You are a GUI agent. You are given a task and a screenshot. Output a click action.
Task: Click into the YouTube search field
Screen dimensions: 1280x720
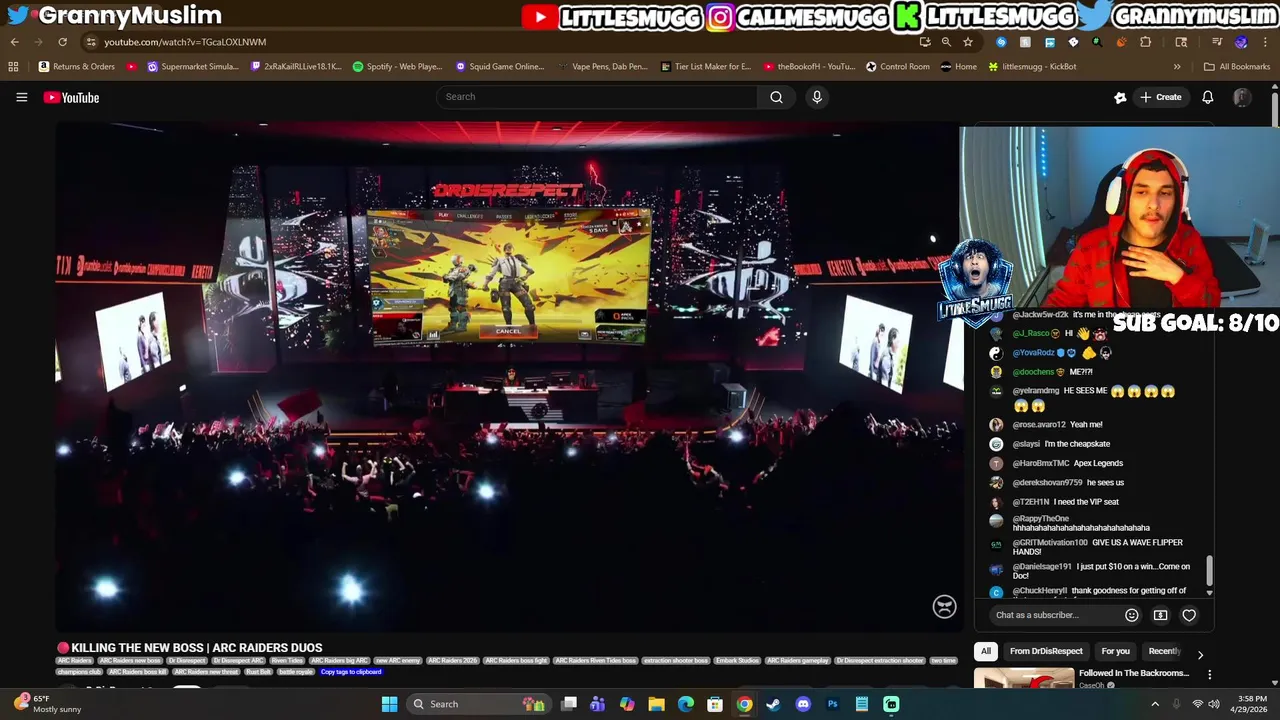pyautogui.click(x=596, y=97)
